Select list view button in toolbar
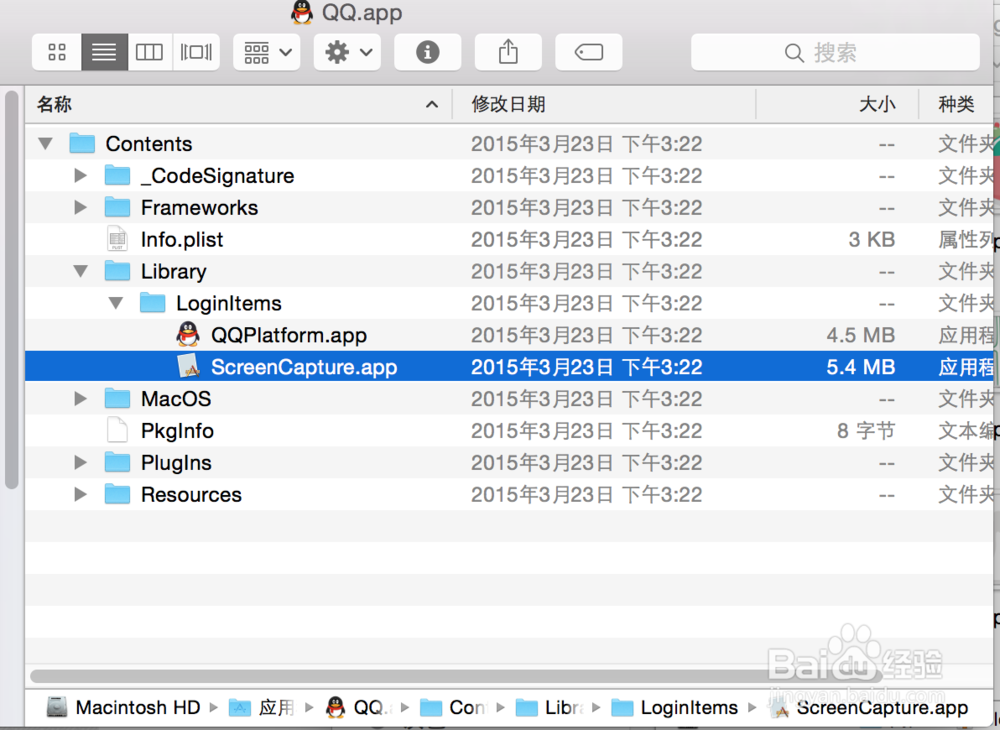Screen dimensions: 1000x730 click(x=104, y=52)
